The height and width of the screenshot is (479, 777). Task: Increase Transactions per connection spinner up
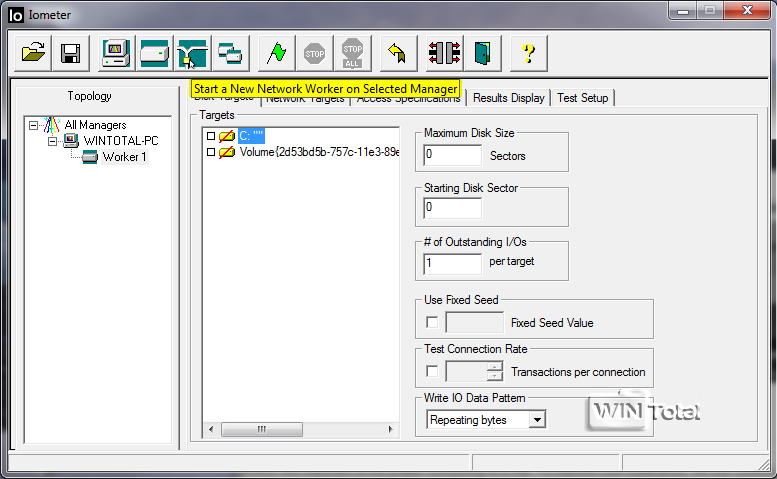(495, 367)
